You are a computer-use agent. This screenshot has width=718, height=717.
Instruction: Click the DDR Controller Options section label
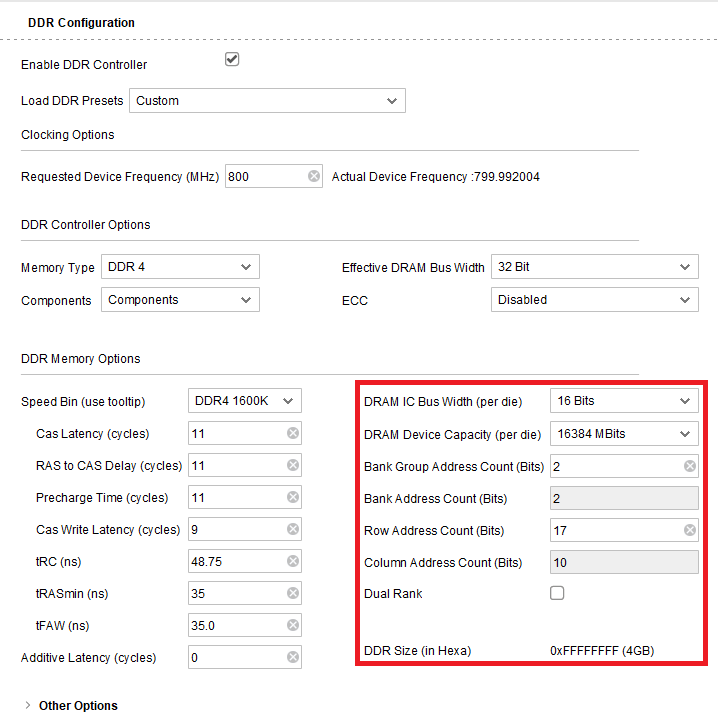tap(86, 225)
